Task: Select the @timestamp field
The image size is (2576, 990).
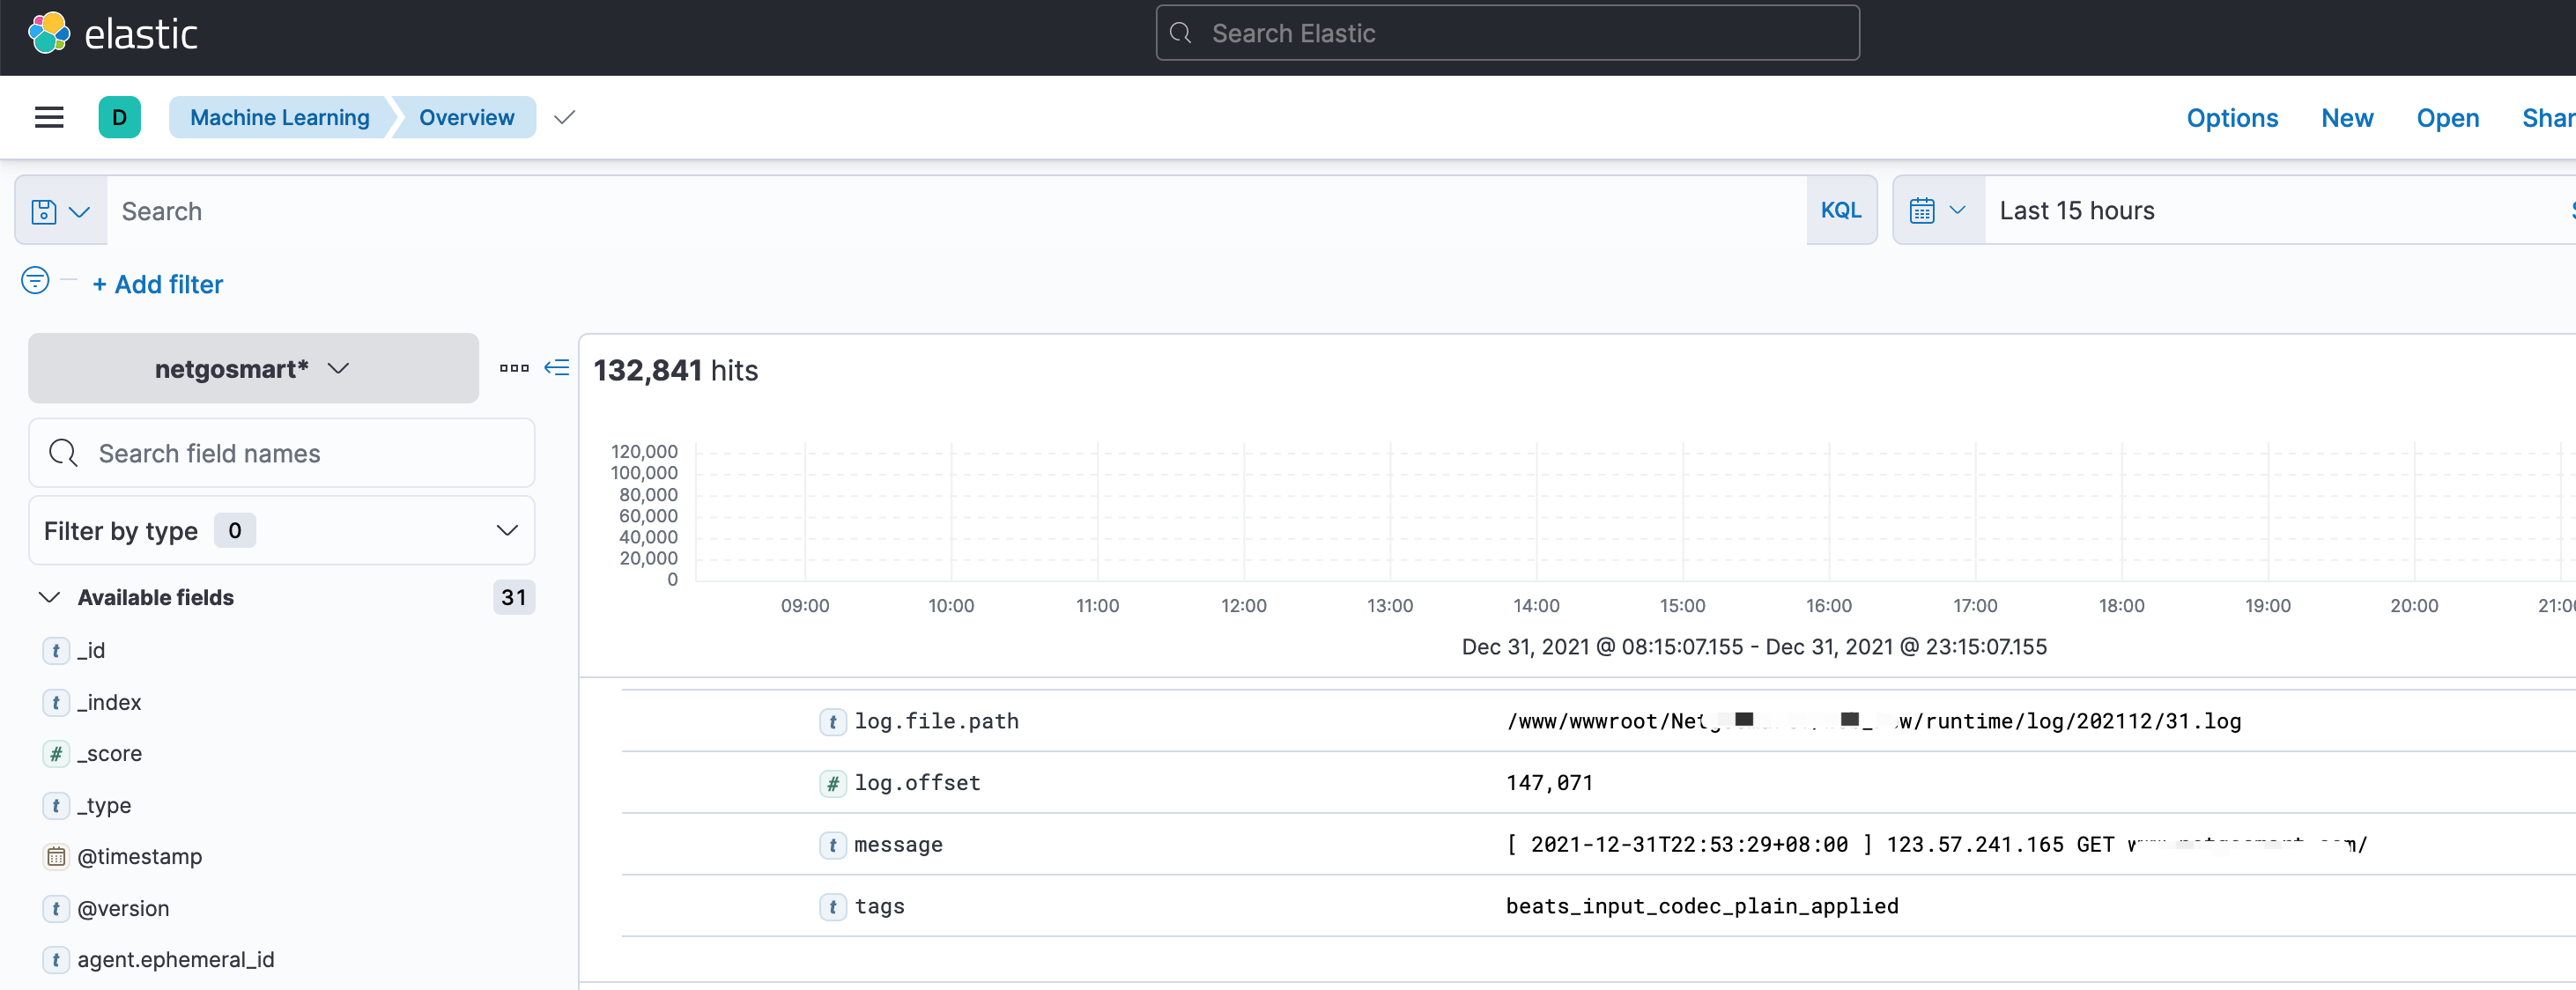Action: [x=139, y=857]
